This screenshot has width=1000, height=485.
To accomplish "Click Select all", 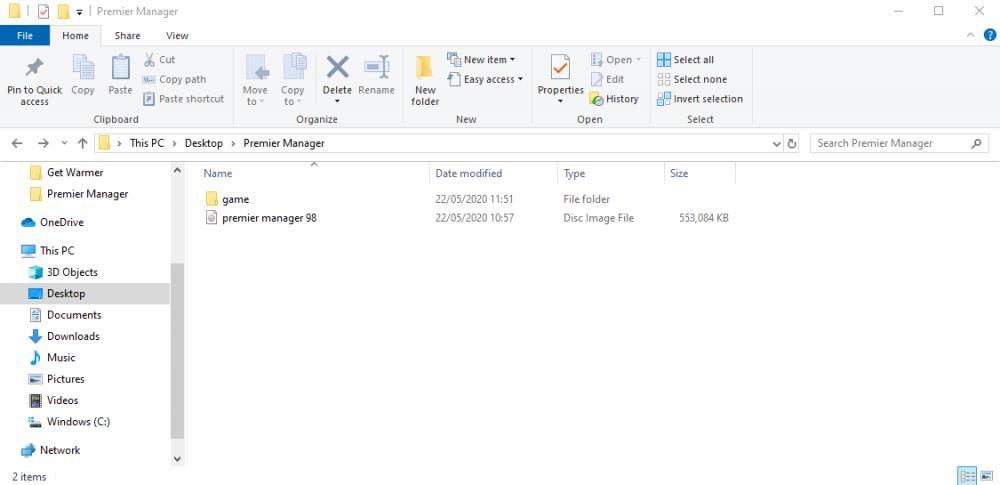I will [686, 59].
